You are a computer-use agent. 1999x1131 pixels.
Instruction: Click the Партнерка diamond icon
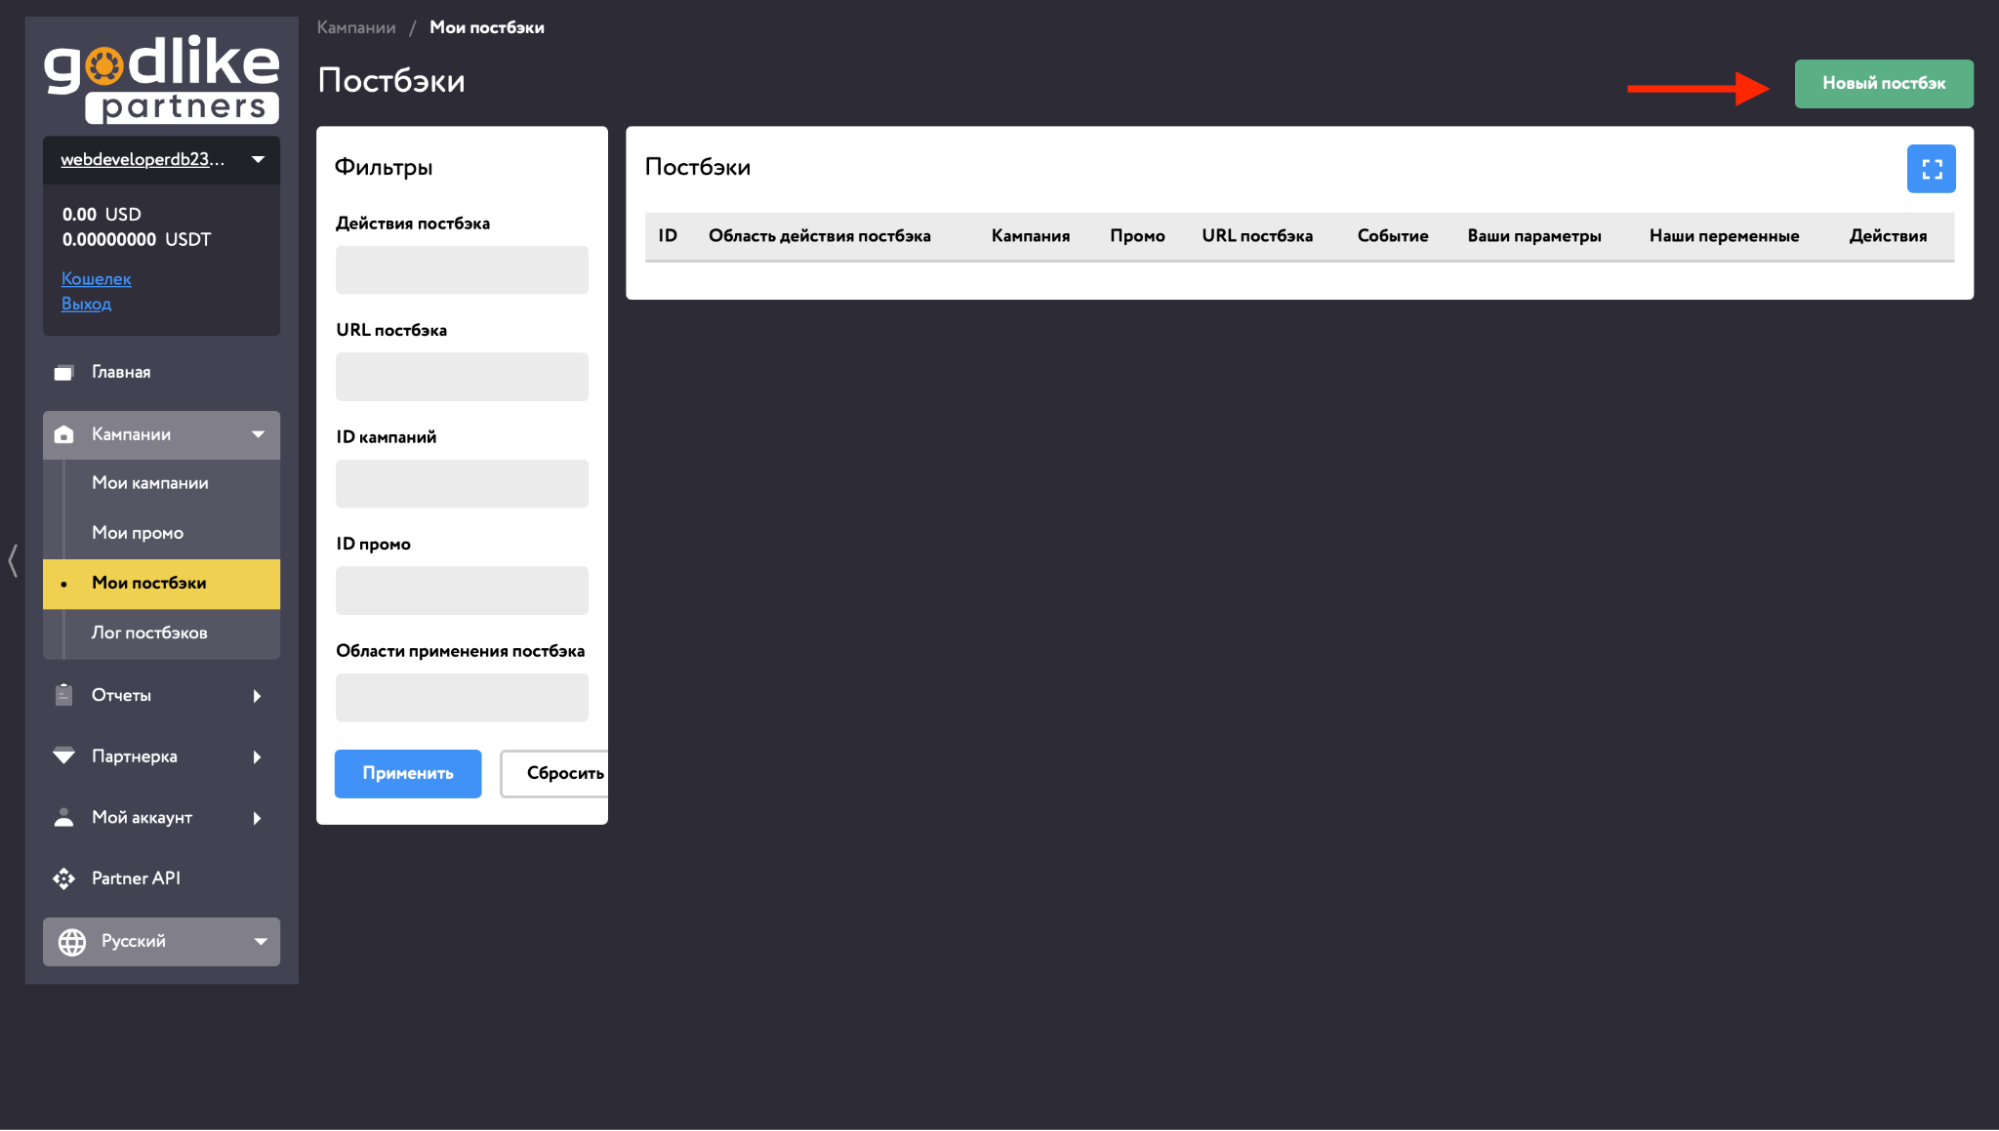click(x=63, y=756)
